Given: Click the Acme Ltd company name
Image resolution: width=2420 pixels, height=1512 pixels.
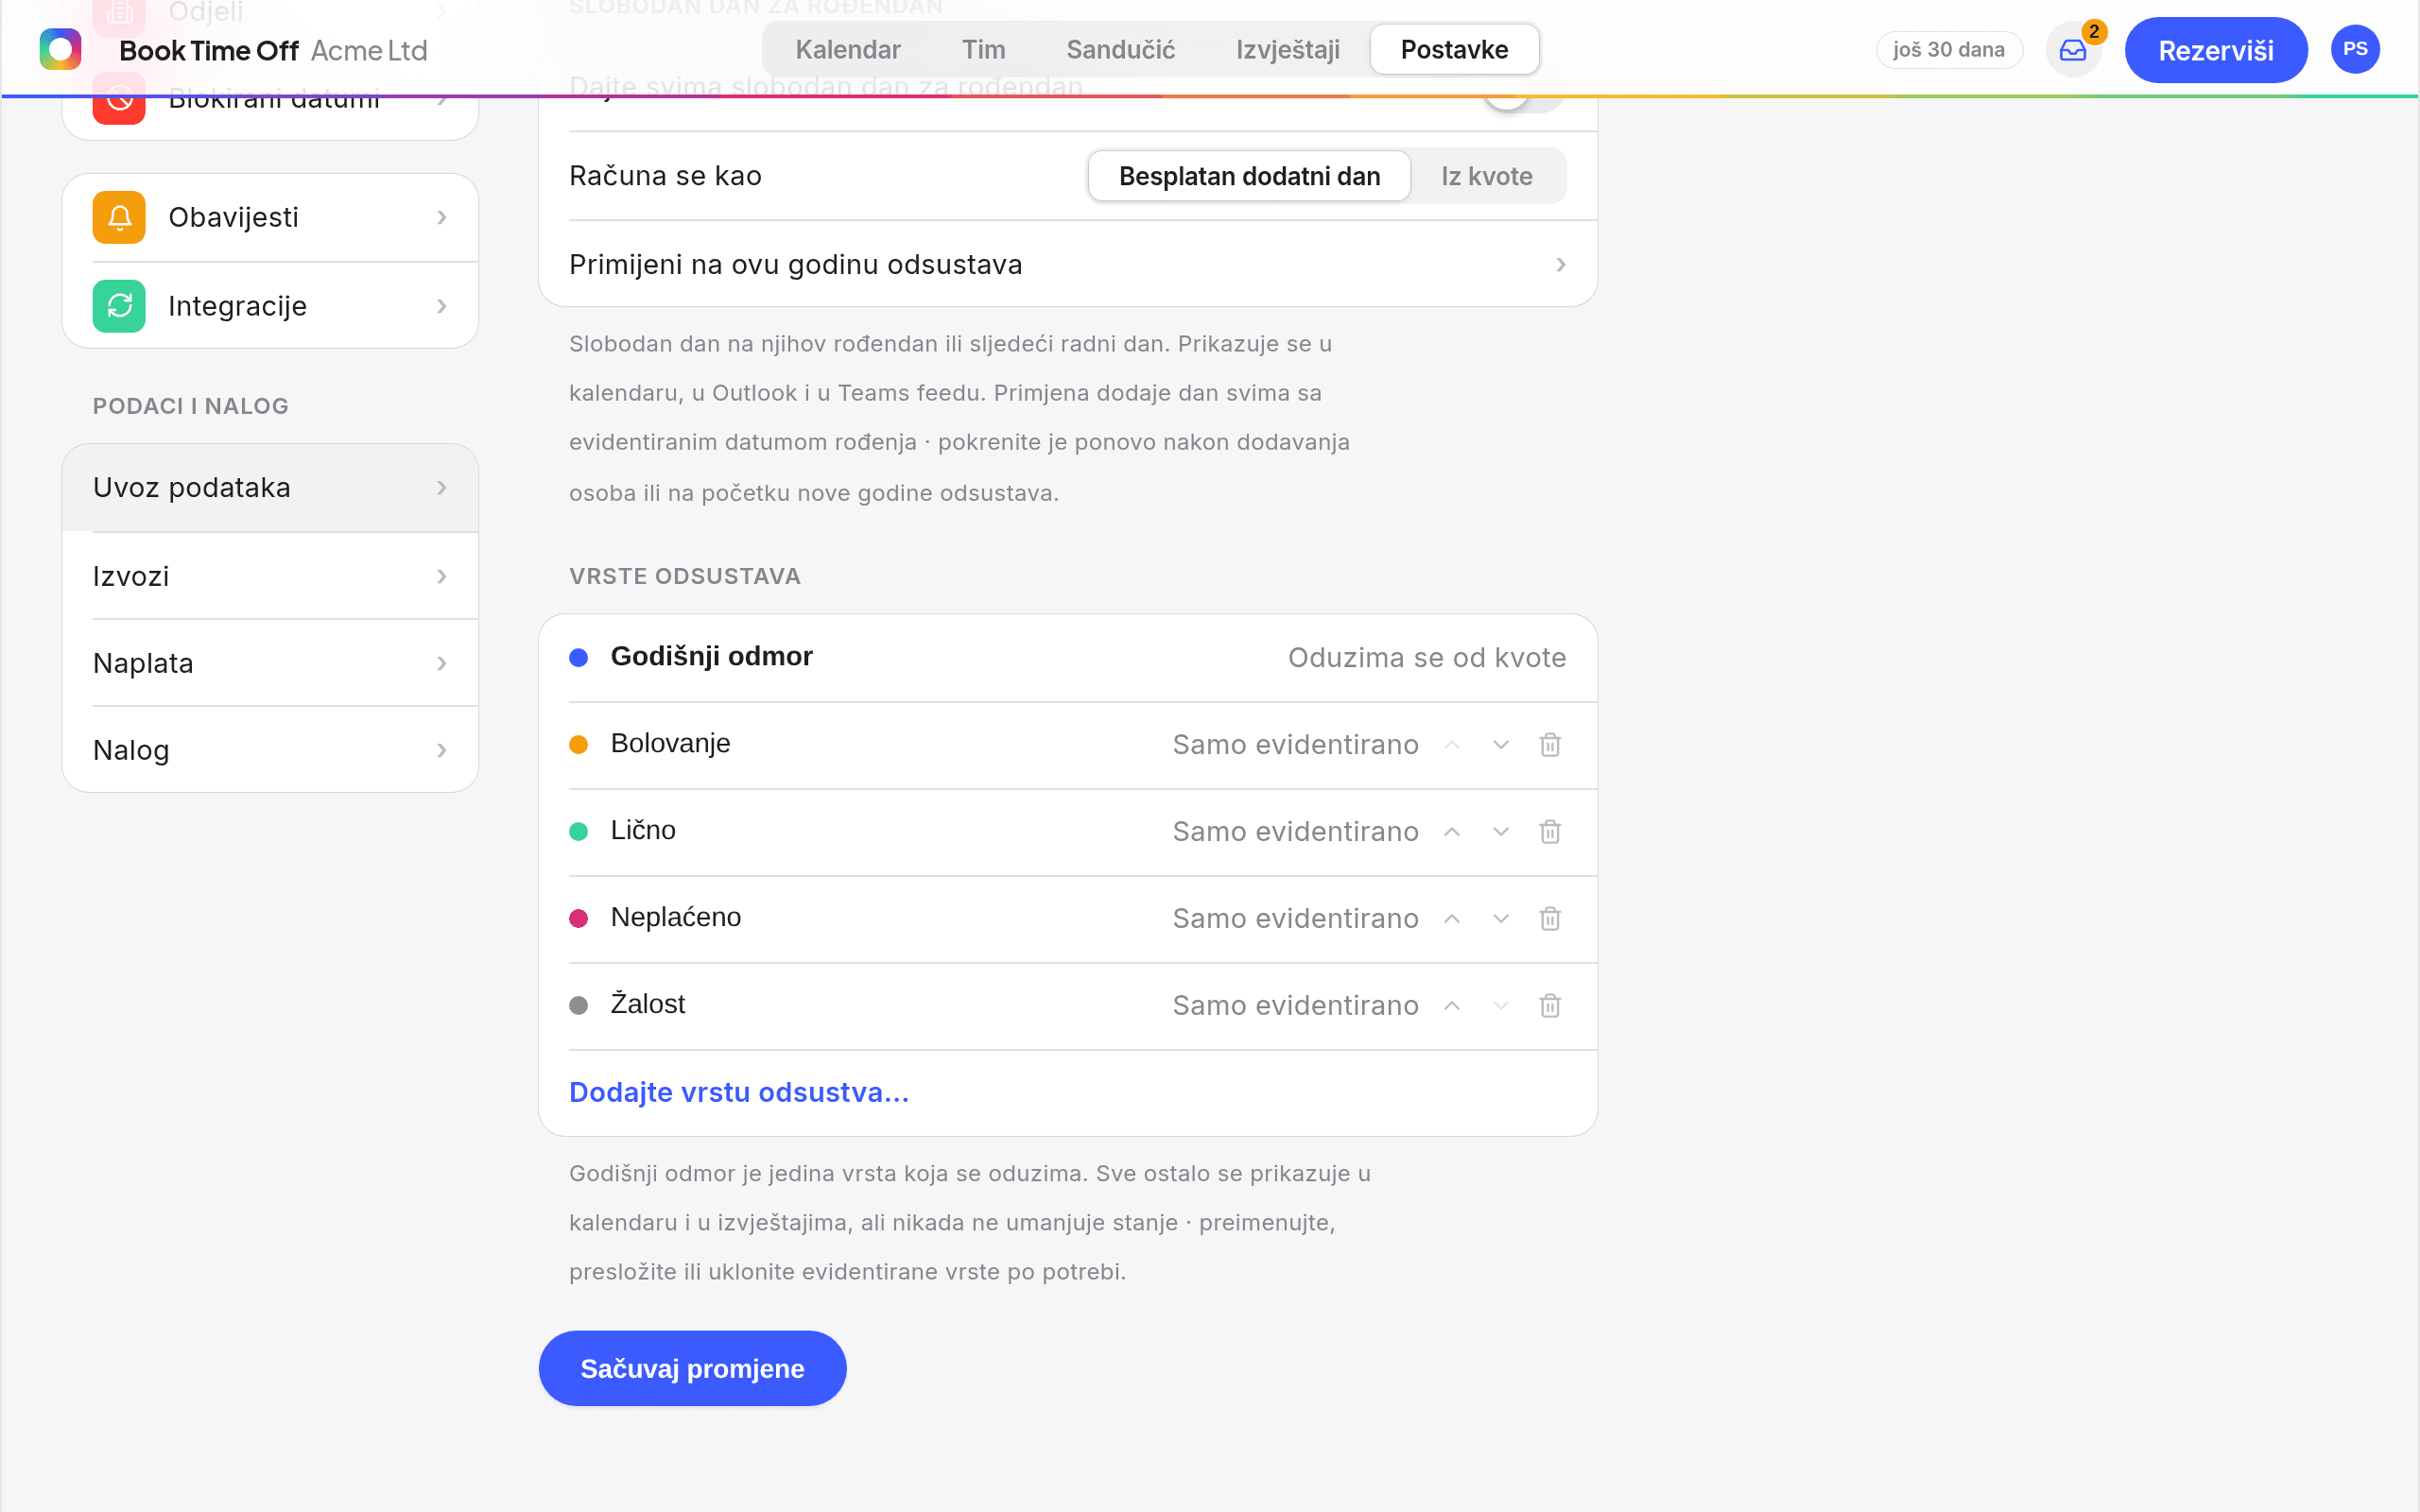Looking at the screenshot, I should (x=369, y=50).
